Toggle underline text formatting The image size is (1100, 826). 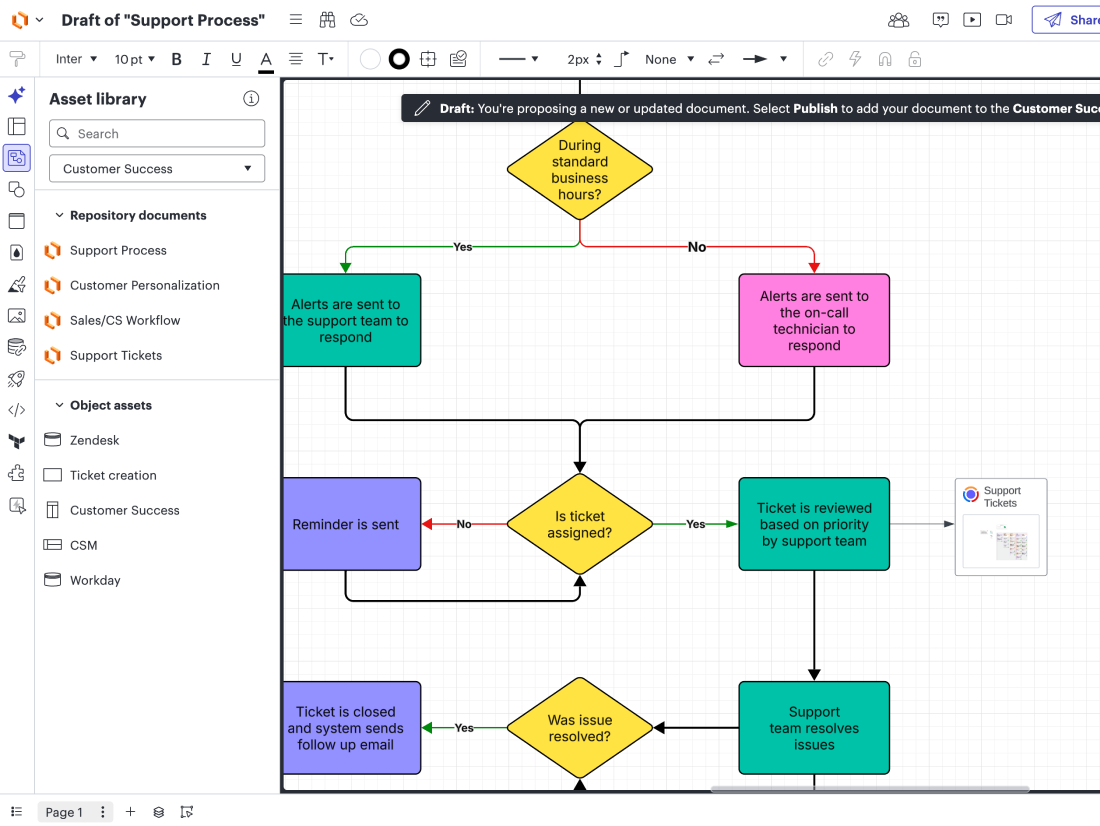tap(236, 60)
